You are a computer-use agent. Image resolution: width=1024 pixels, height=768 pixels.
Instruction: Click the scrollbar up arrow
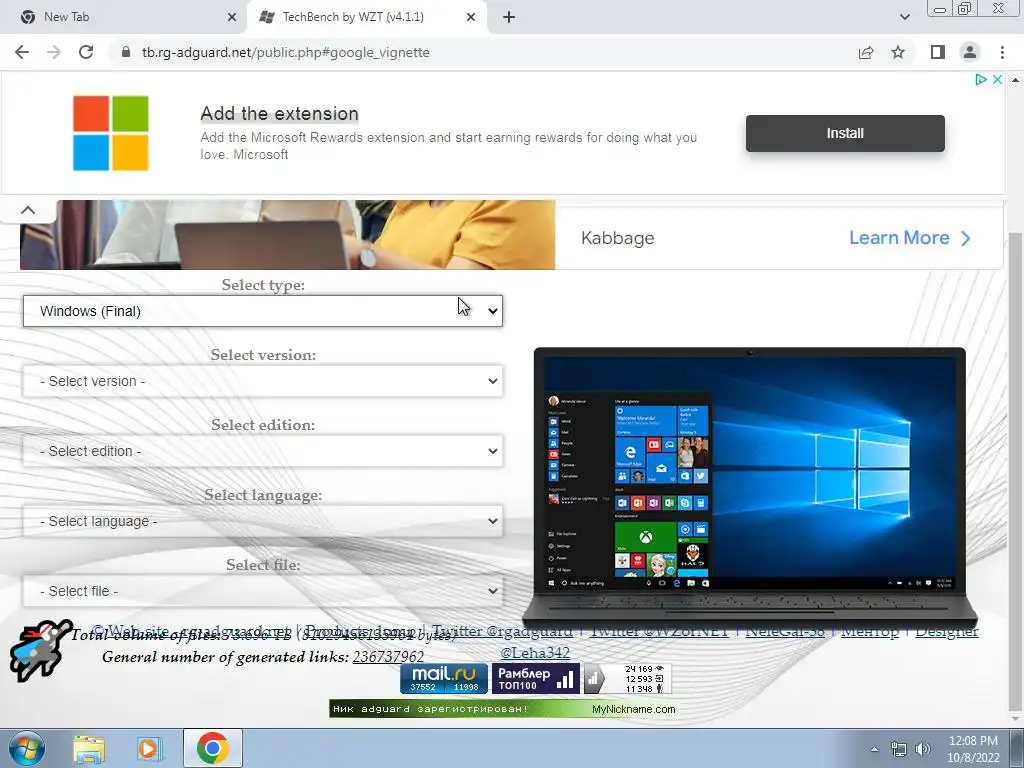click(1015, 80)
